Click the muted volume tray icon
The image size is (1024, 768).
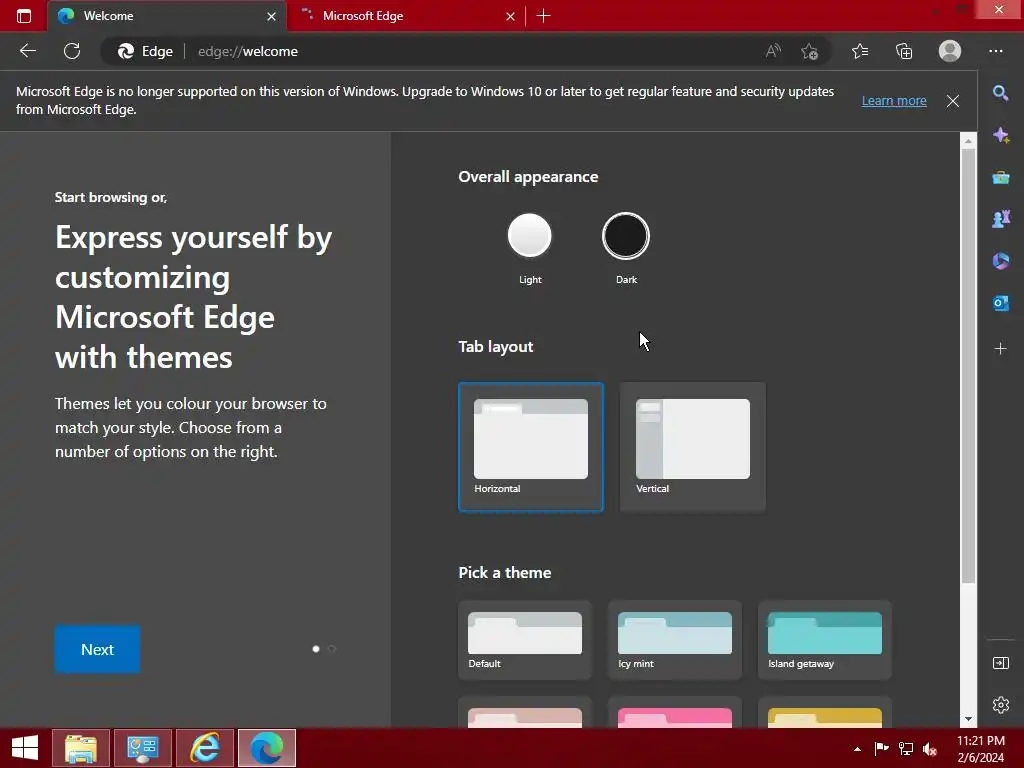930,749
